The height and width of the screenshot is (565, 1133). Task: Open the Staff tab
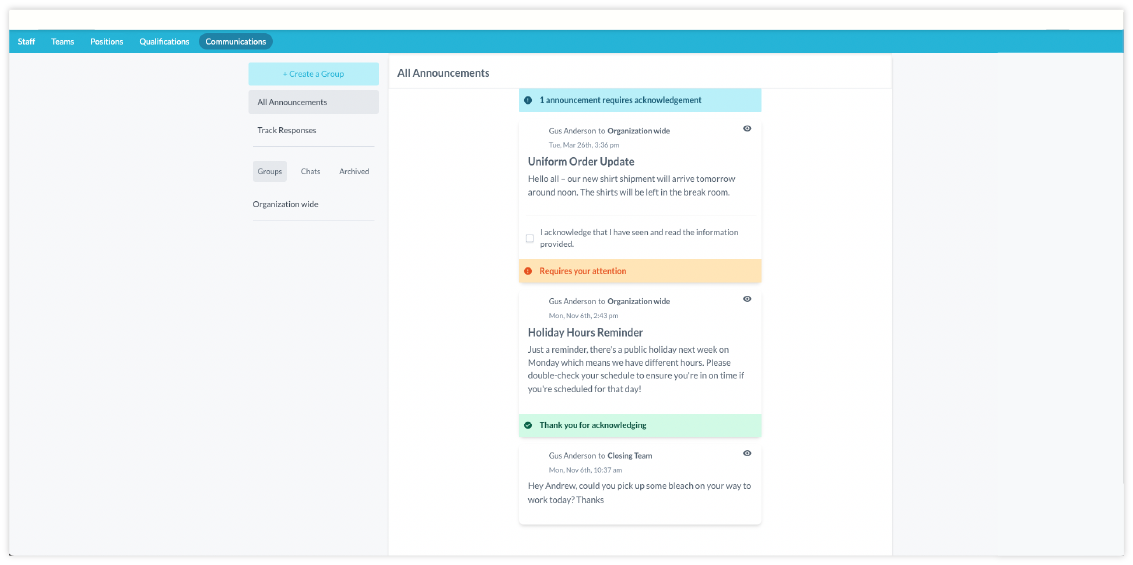[26, 42]
